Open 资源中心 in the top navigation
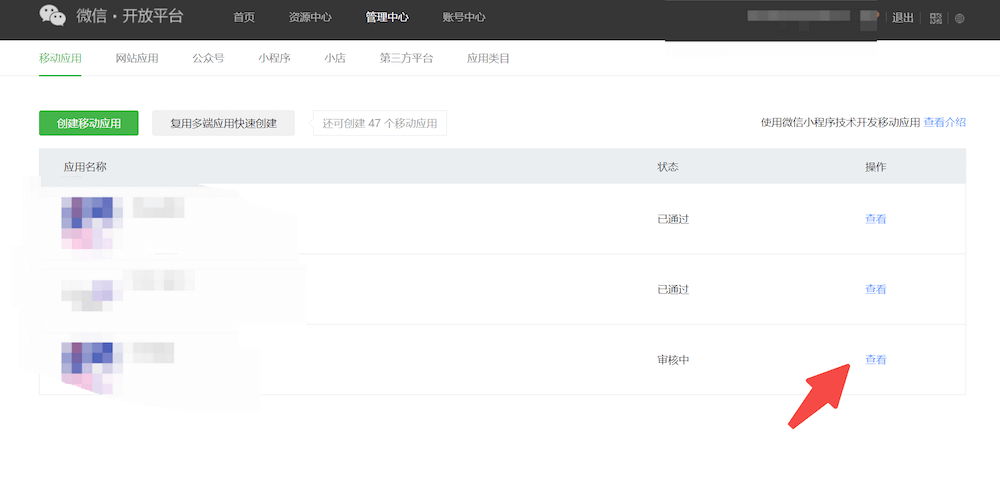1000x481 pixels. 310,18
